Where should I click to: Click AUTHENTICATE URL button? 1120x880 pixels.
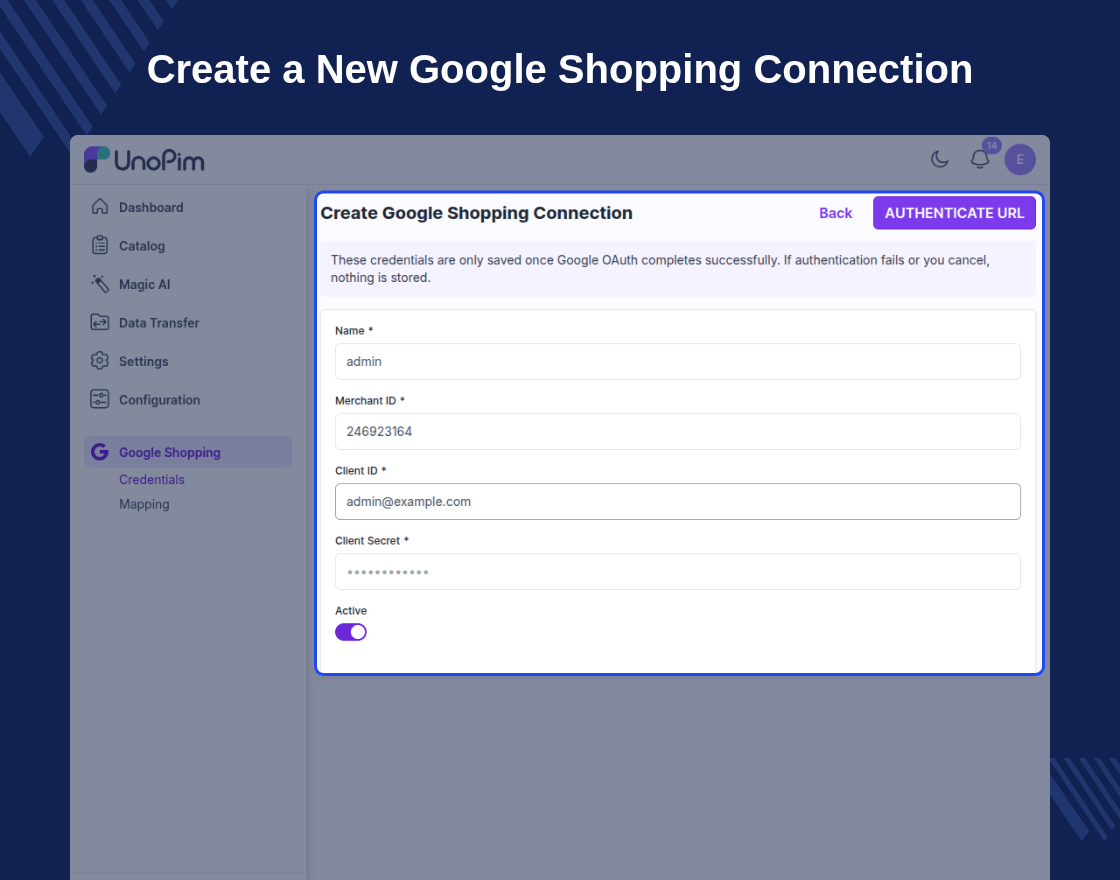click(954, 213)
